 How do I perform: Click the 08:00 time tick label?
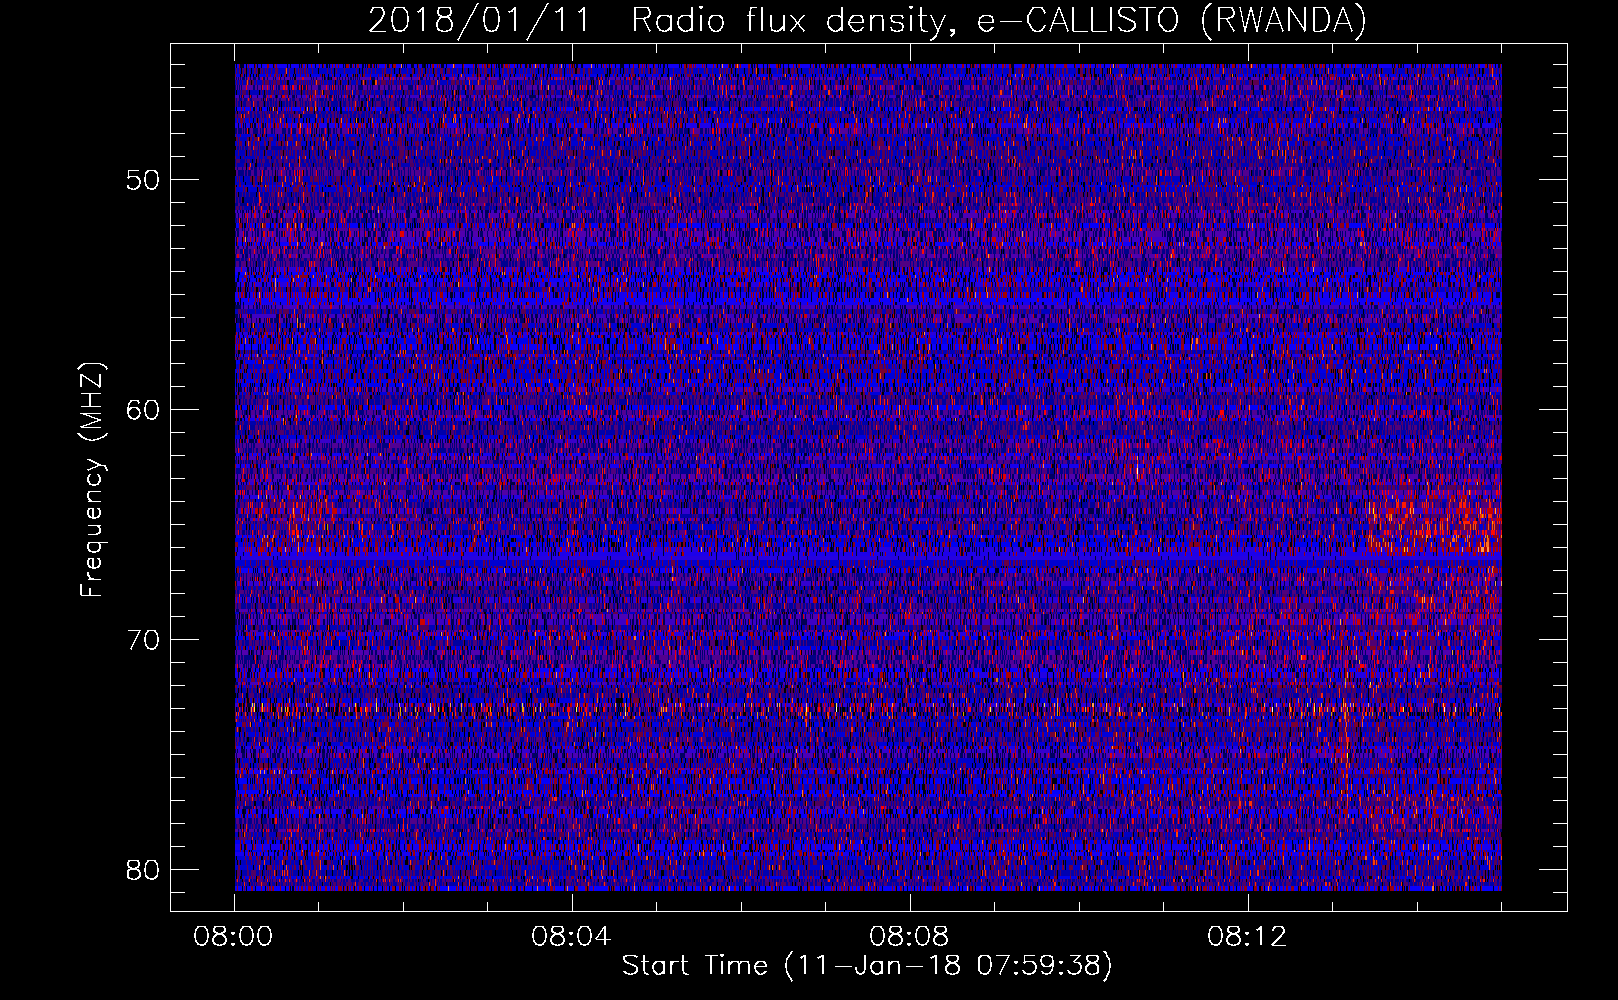(x=234, y=937)
